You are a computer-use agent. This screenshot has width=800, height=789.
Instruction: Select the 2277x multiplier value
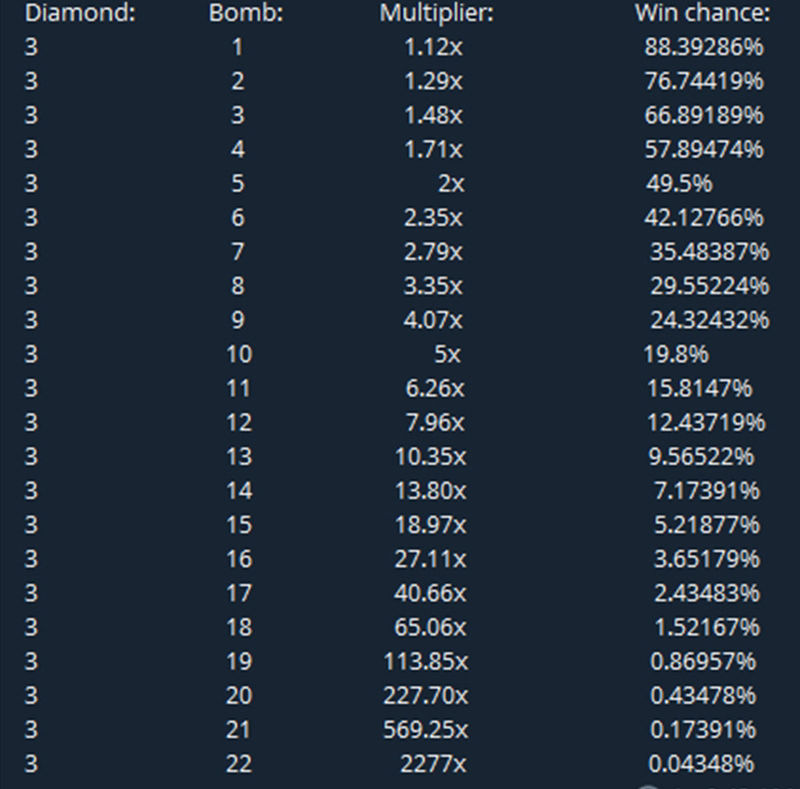pos(434,765)
